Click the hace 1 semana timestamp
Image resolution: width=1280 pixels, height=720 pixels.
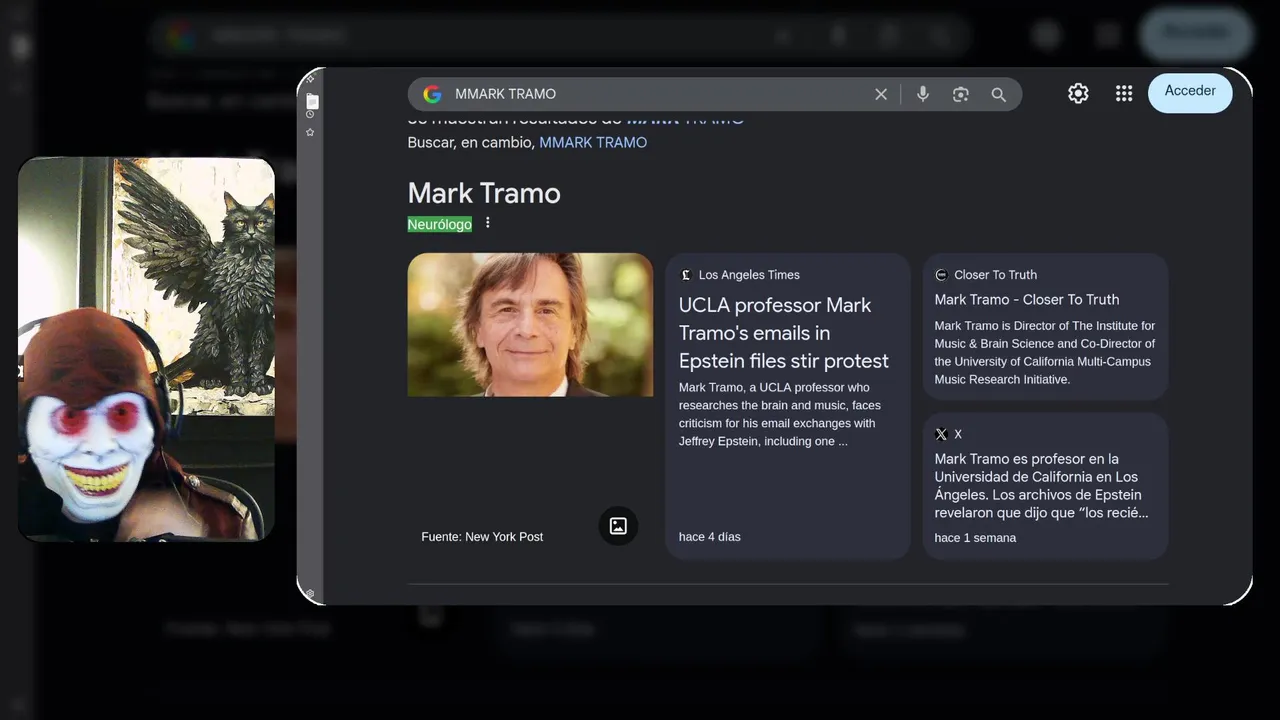[975, 538]
